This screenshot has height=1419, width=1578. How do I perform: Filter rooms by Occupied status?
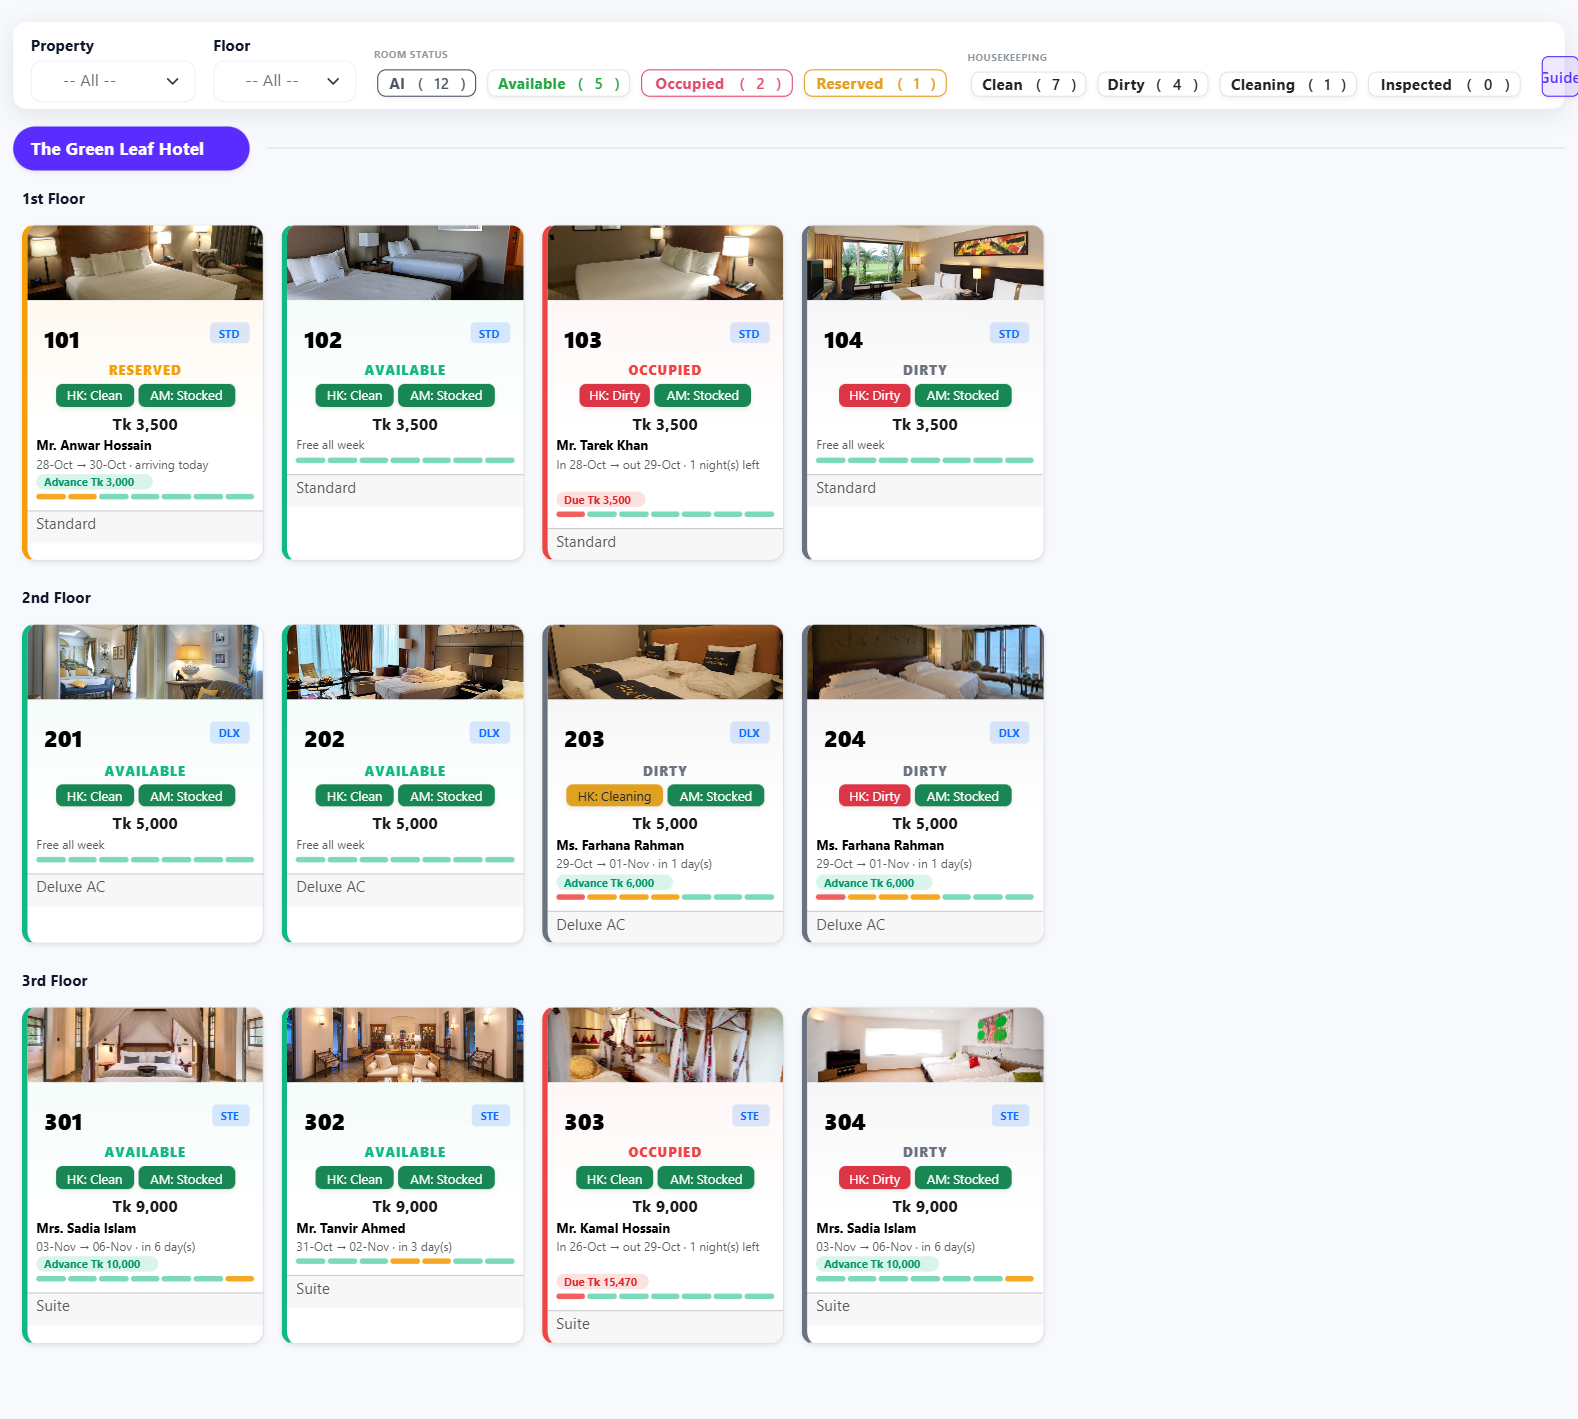click(x=717, y=84)
